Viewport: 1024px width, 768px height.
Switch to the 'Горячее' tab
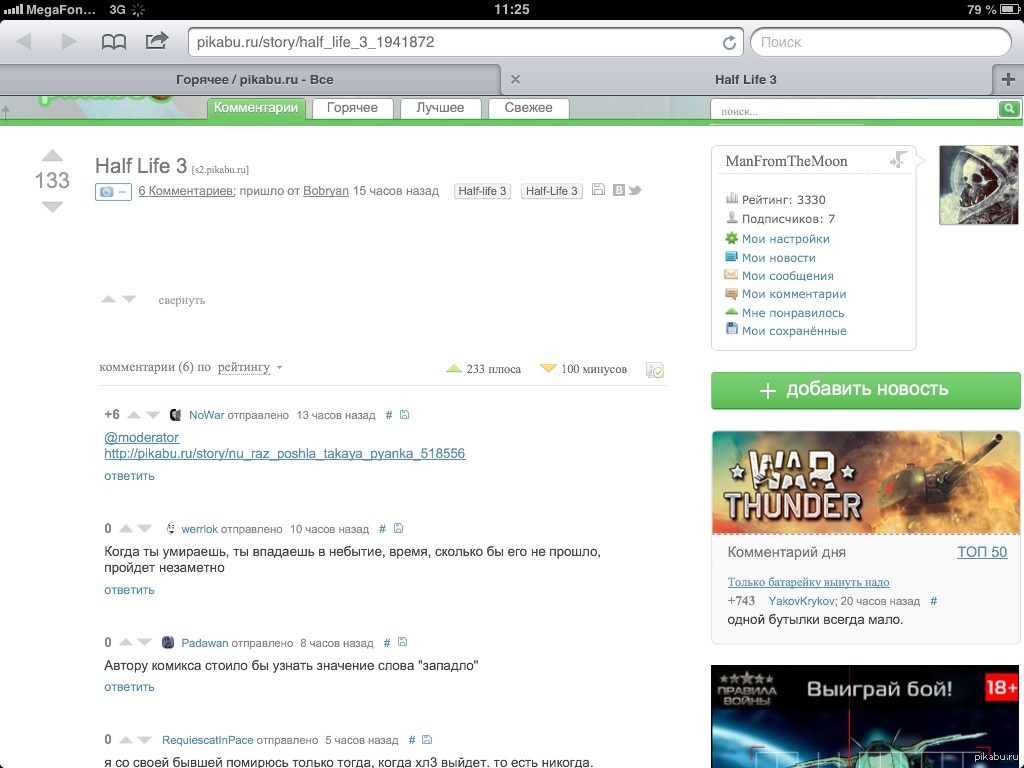(352, 108)
